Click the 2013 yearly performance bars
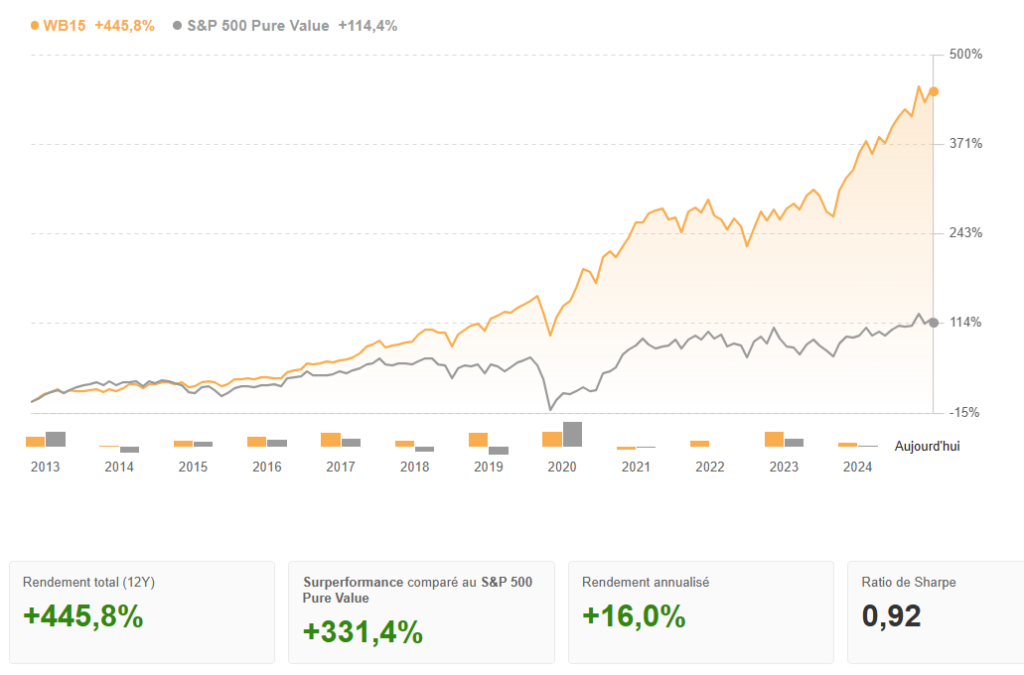1024x675 pixels. click(x=46, y=439)
